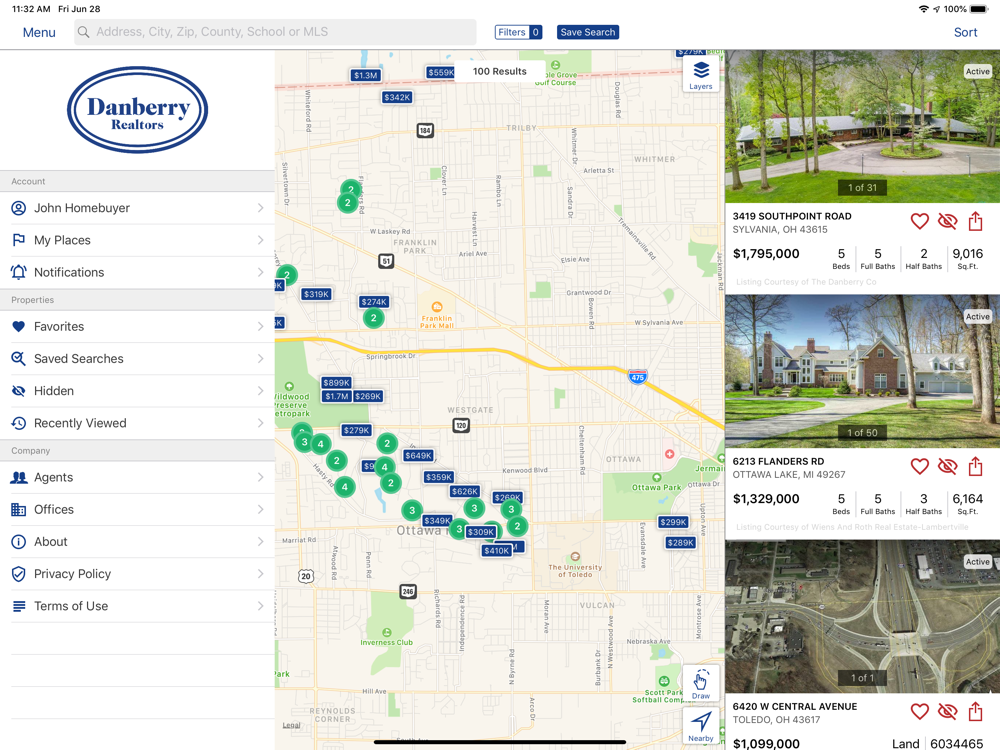Image resolution: width=1000 pixels, height=750 pixels.
Task: Expand the Saved Searches chevron
Action: 260,358
